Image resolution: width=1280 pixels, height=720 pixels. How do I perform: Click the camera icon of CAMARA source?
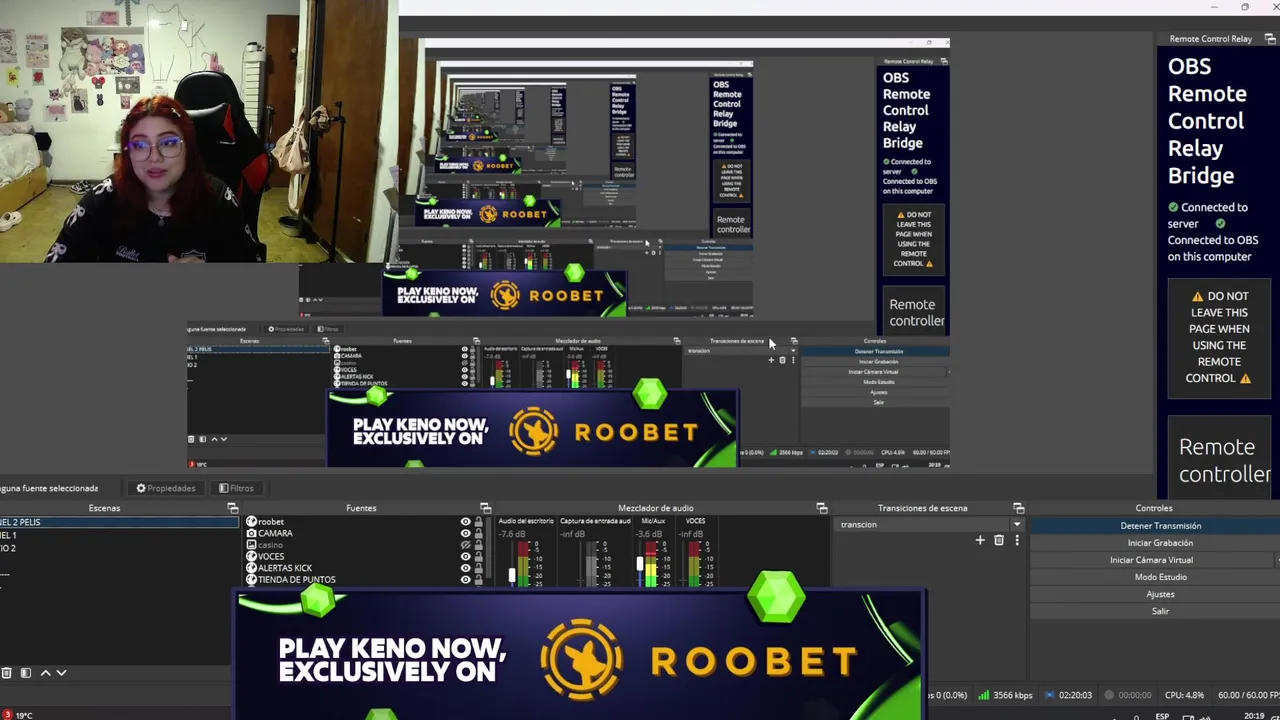pos(251,533)
